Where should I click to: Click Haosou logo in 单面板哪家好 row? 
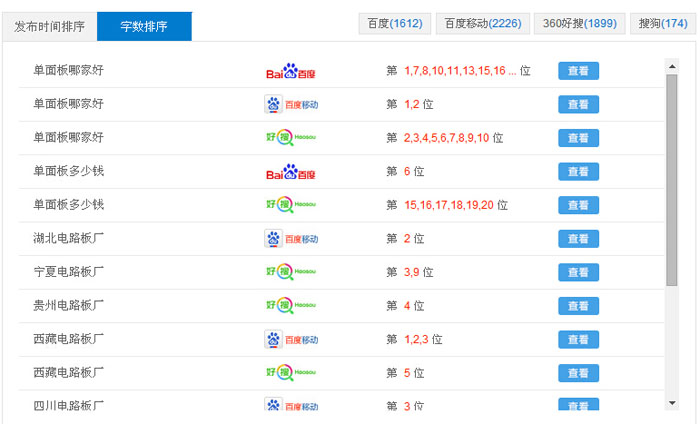pyautogui.click(x=291, y=137)
